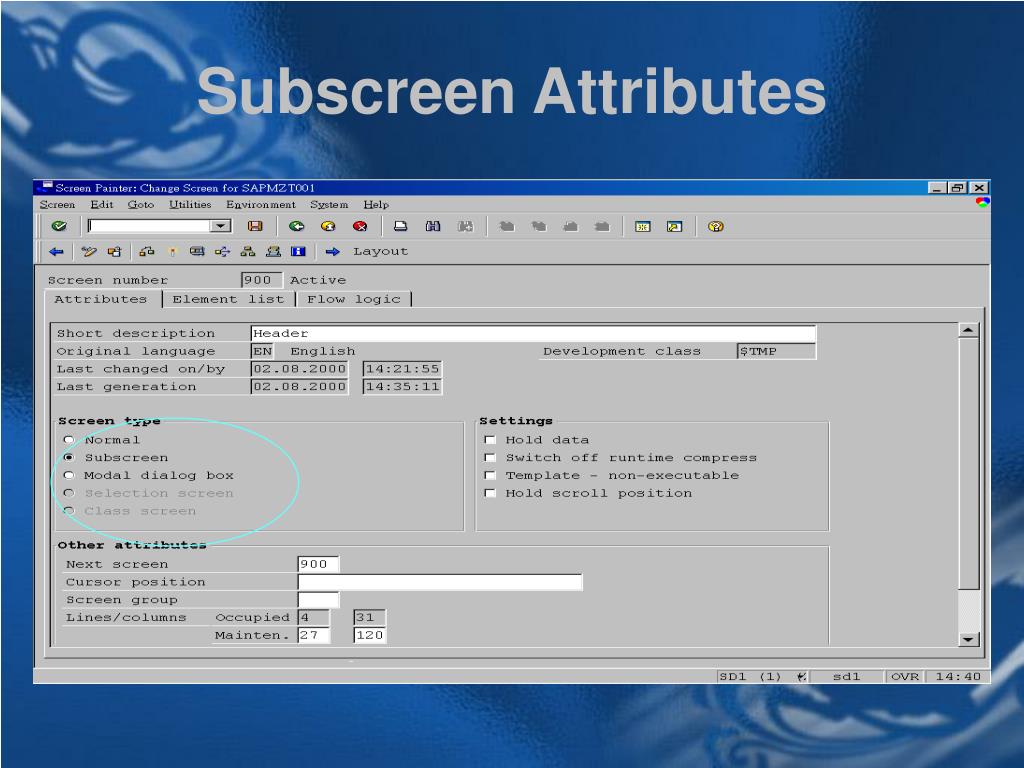Image resolution: width=1024 pixels, height=768 pixels.
Task: Click the Object list display icon
Action: [273, 251]
